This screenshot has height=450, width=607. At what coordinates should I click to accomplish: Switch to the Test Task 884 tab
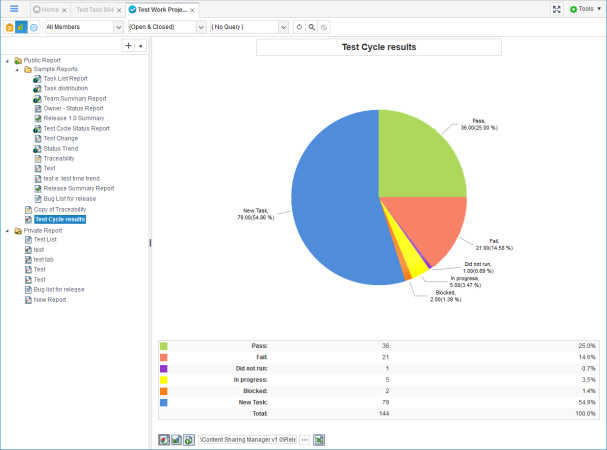[x=95, y=10]
